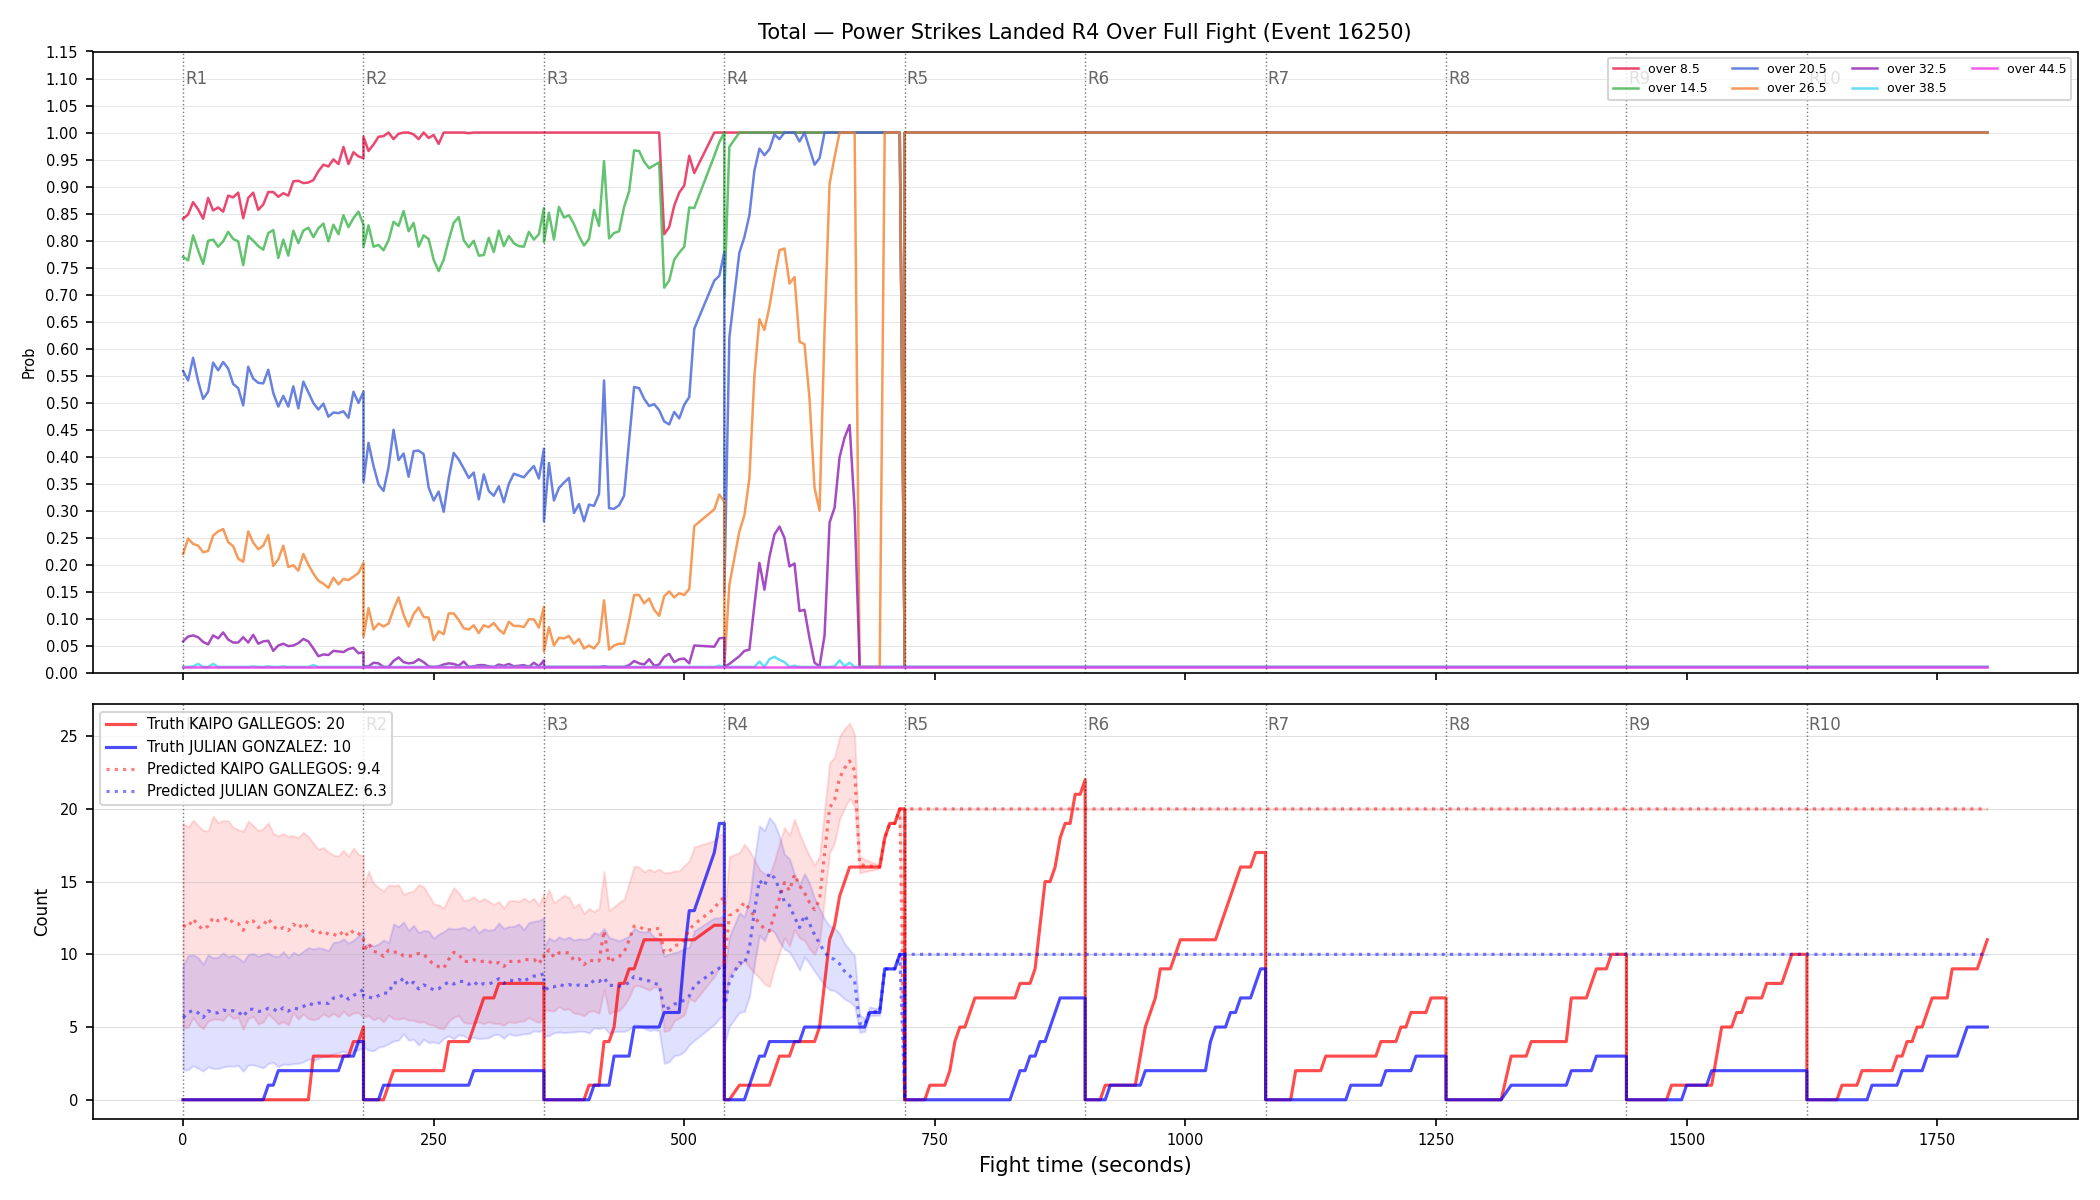Image resolution: width=2100 pixels, height=1200 pixels.
Task: Click the R8 round marker in Prob chart
Action: (1459, 78)
